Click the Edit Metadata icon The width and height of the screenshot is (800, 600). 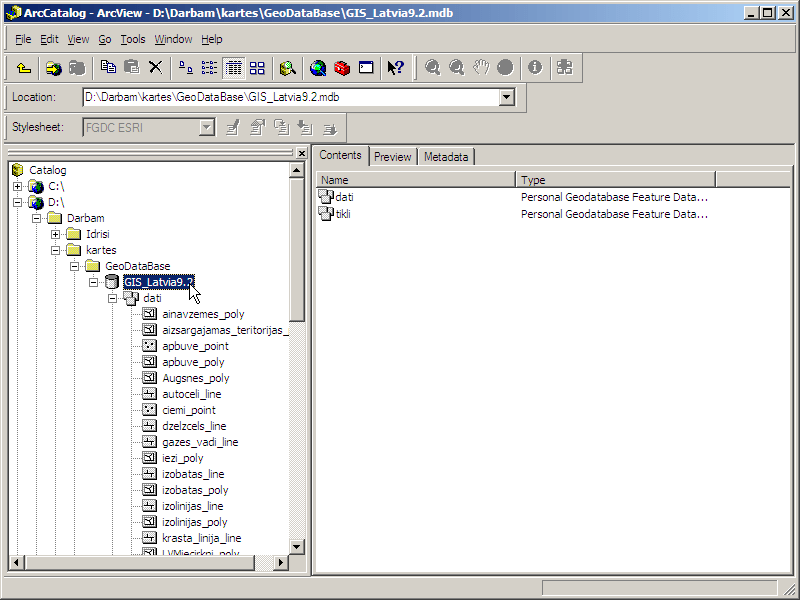click(233, 128)
